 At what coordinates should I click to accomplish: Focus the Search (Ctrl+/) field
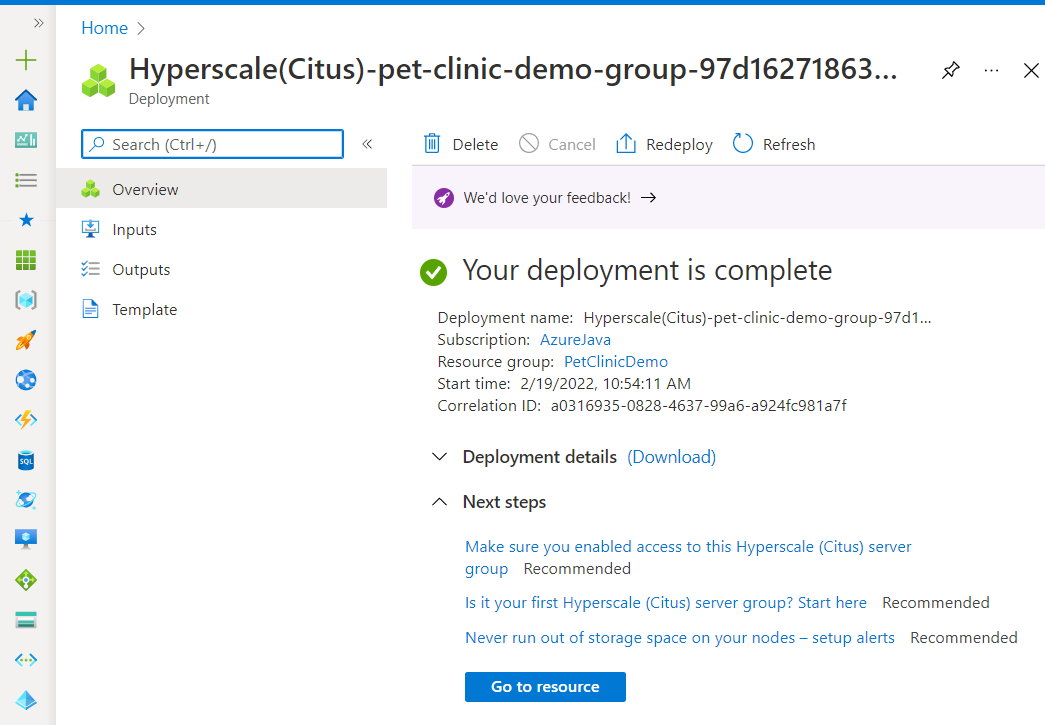tap(213, 144)
